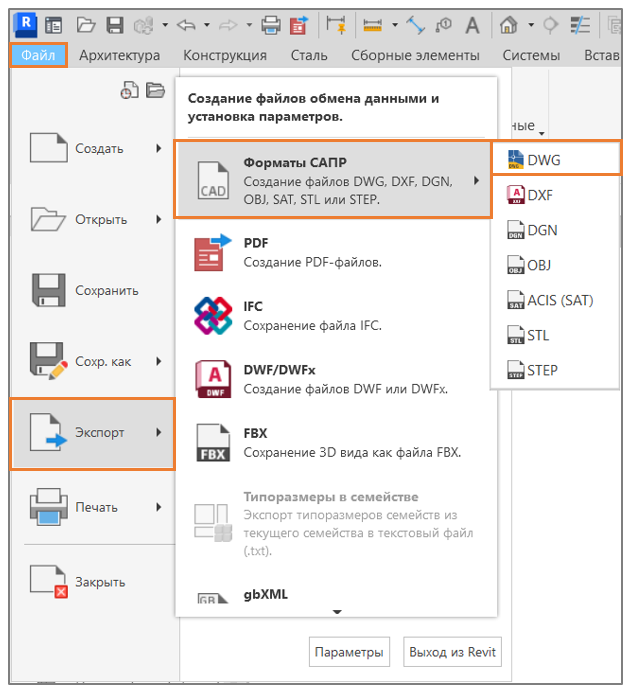Click the Revit application logo icon

tap(26, 24)
